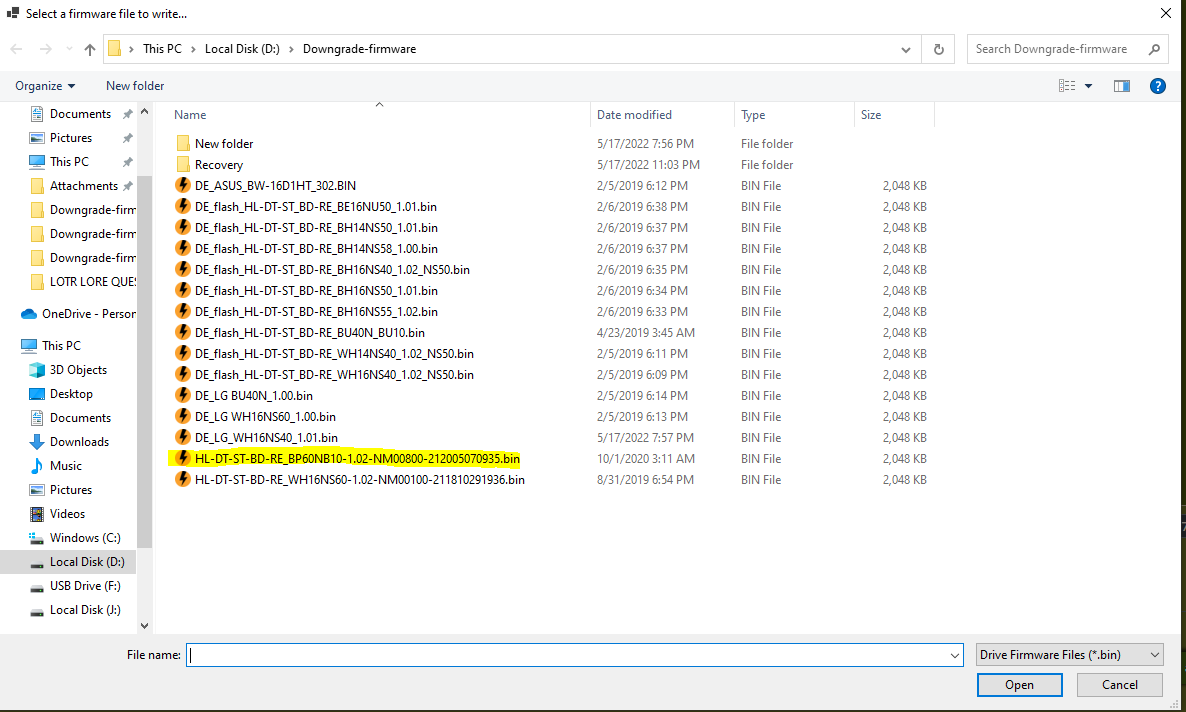Click the 3D Objects cube icon
The height and width of the screenshot is (712, 1186).
[36, 370]
